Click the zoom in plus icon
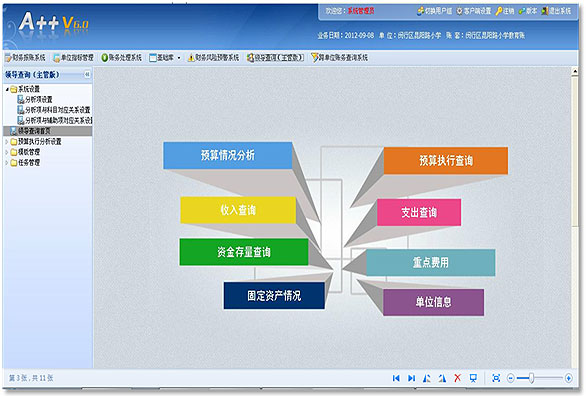The image size is (586, 396). [568, 378]
